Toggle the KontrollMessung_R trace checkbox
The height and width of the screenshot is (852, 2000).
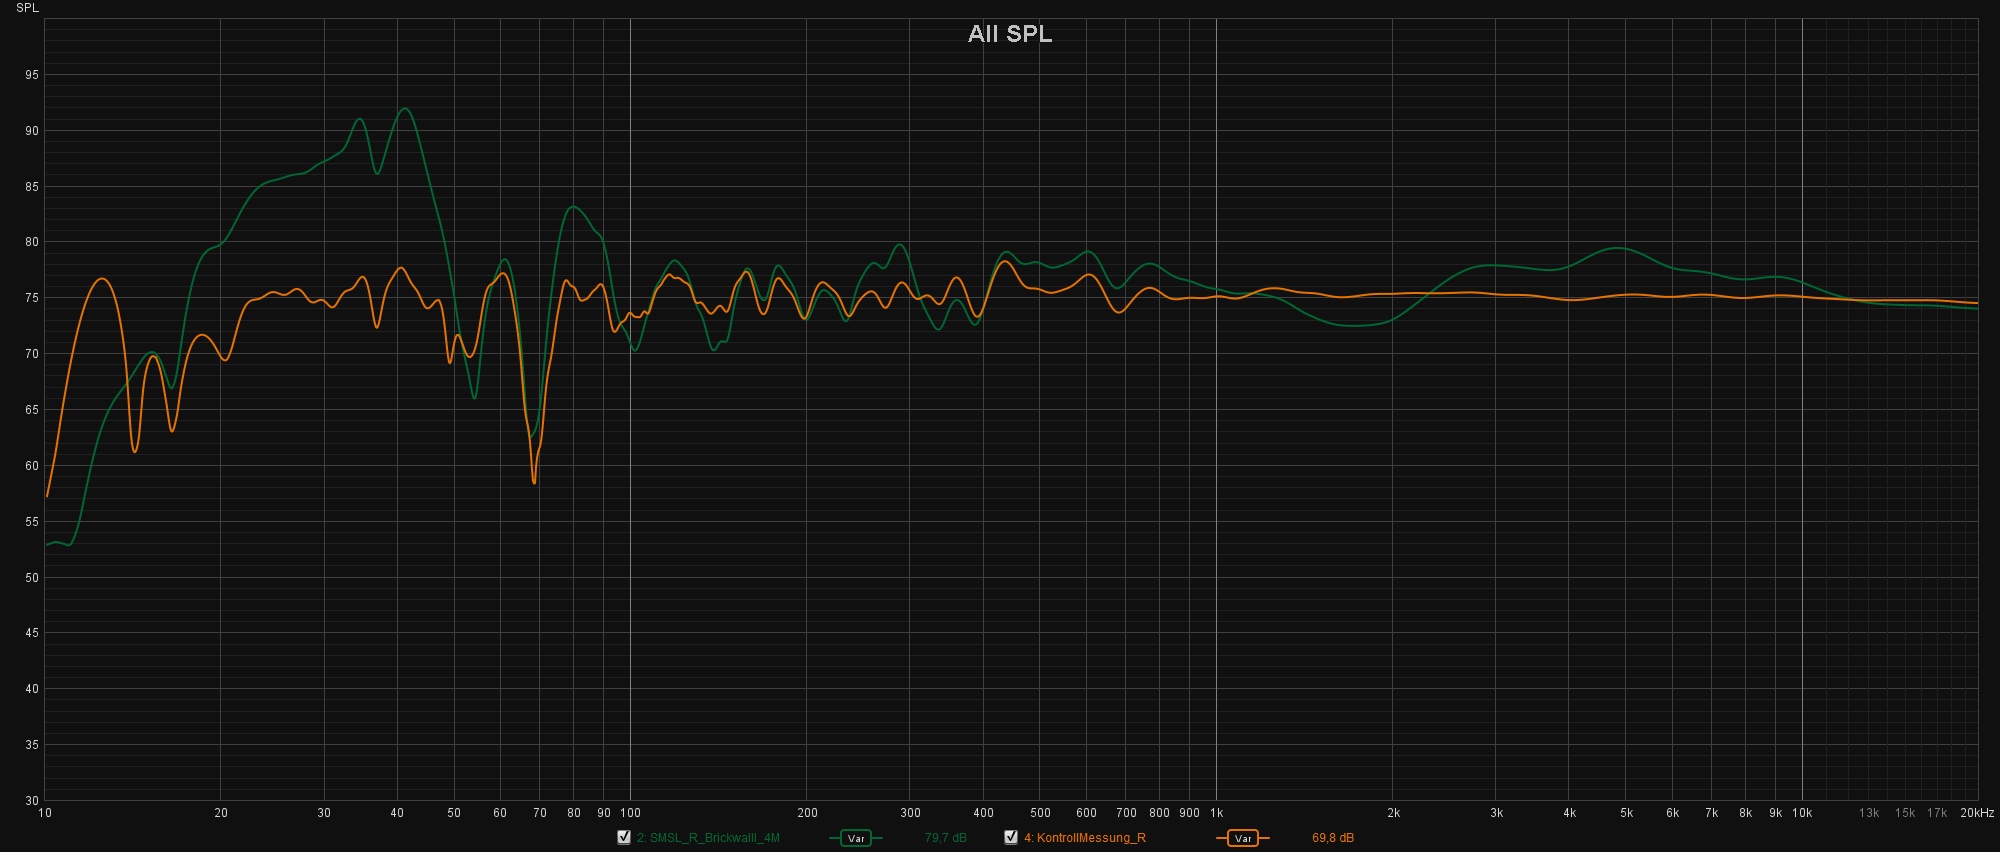point(1011,837)
